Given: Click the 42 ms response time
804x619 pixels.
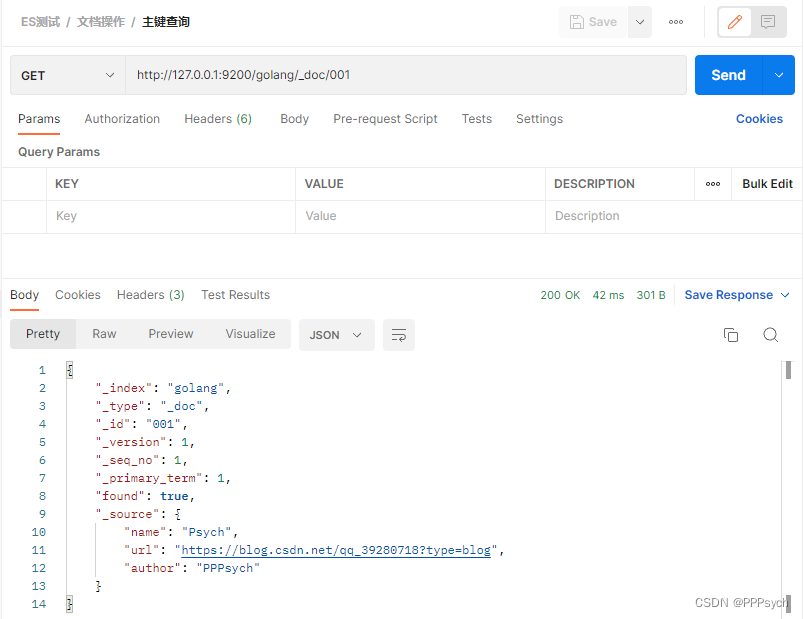Looking at the screenshot, I should click(608, 295).
